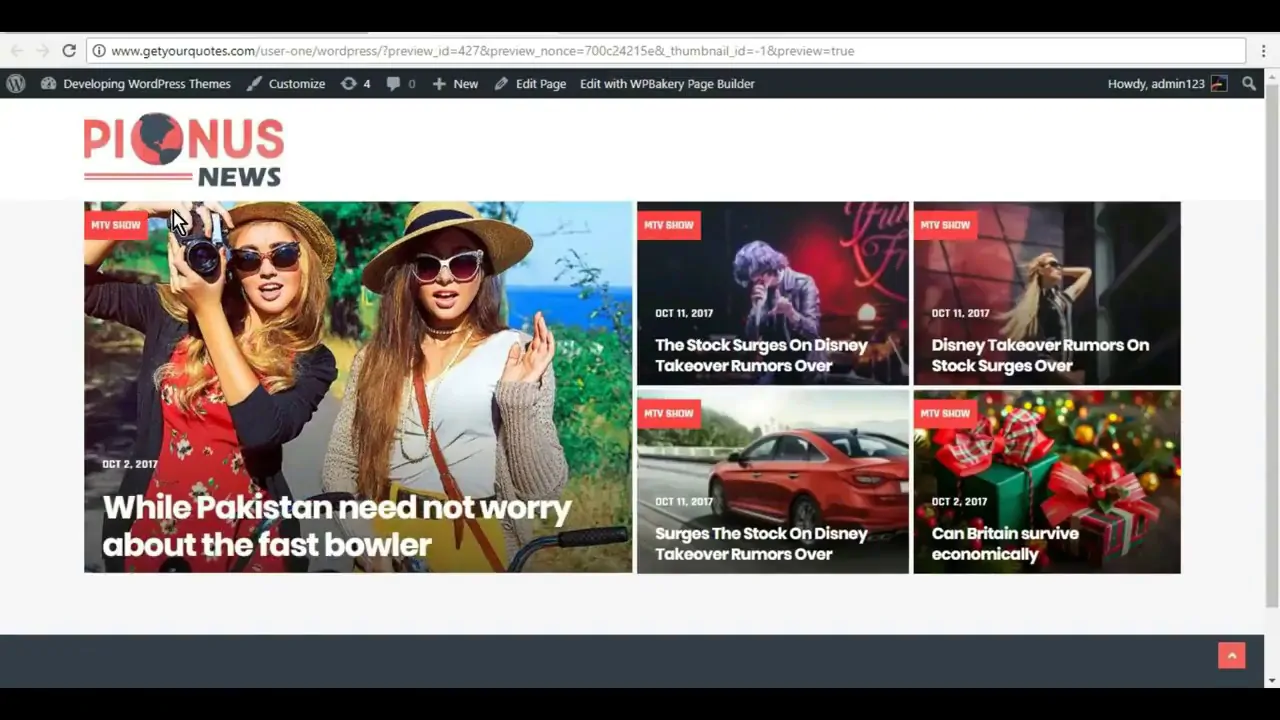Click the scrollbar down arrow

point(1272,681)
